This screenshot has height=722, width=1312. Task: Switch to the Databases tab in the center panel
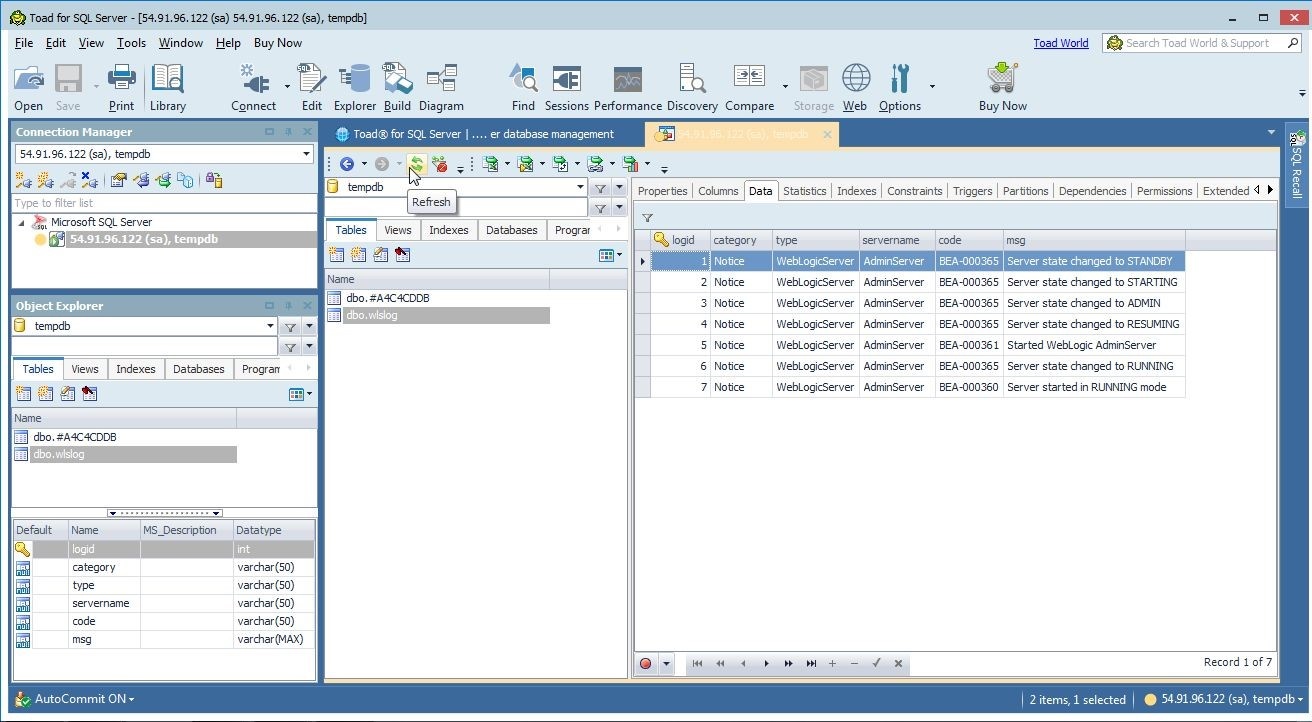512,230
